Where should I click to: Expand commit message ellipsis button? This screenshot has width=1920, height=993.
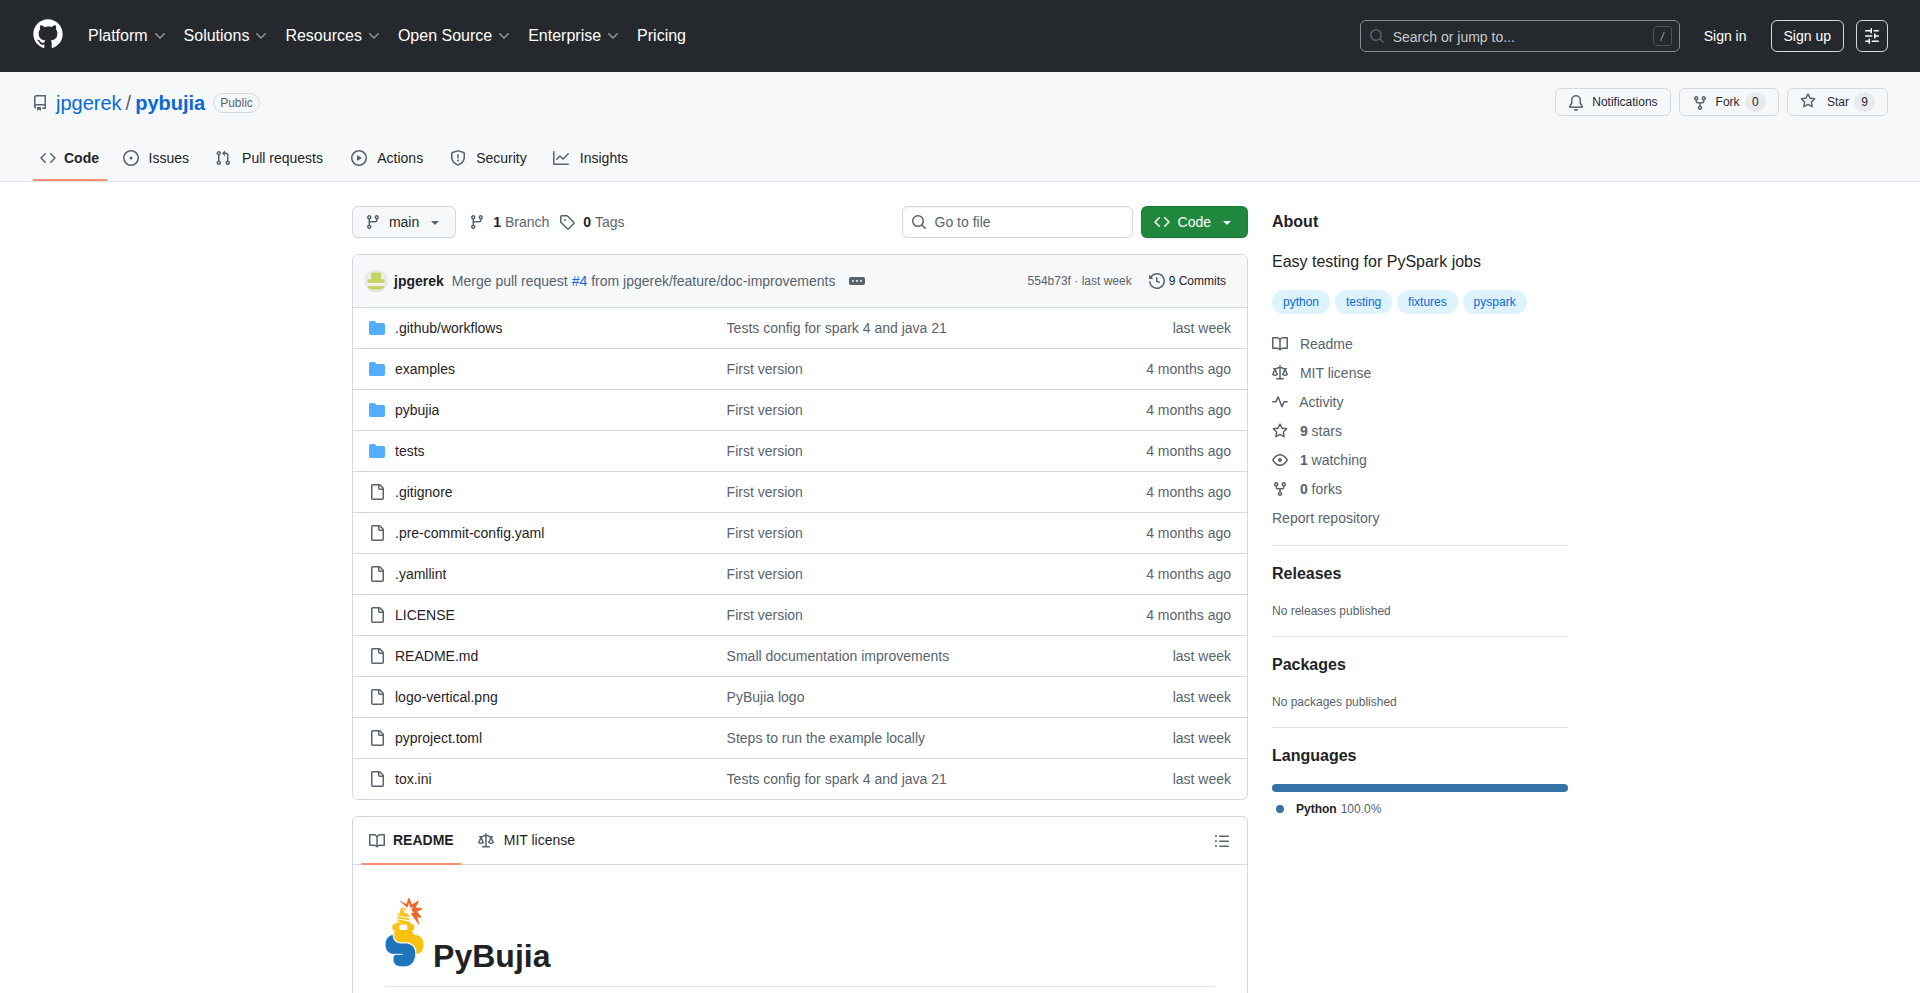(857, 281)
